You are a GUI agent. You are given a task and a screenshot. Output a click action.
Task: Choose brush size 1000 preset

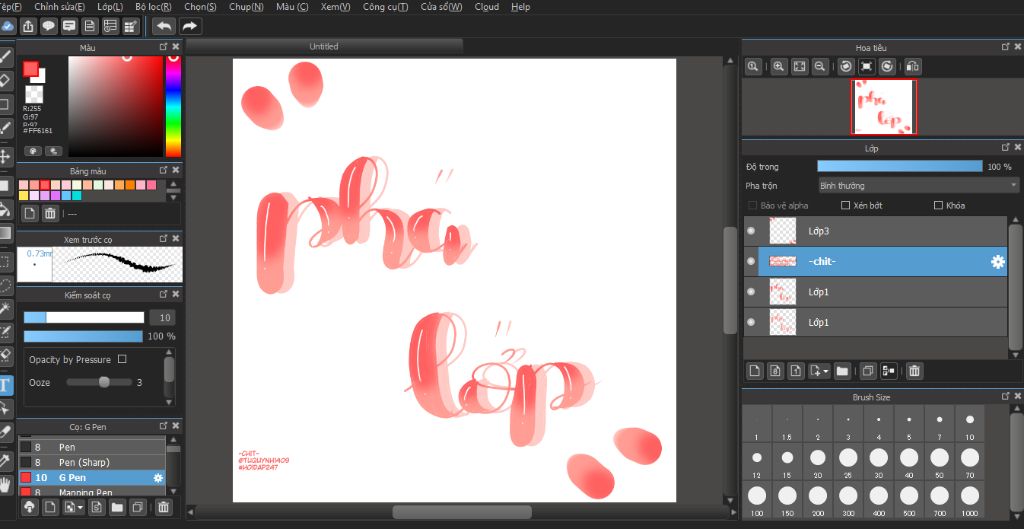(970, 500)
